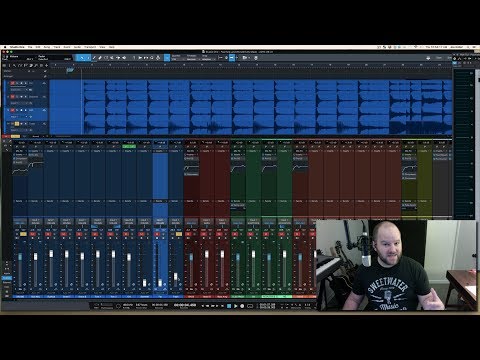
Task: Select the Mute tool in the toolbar
Action: point(112,58)
